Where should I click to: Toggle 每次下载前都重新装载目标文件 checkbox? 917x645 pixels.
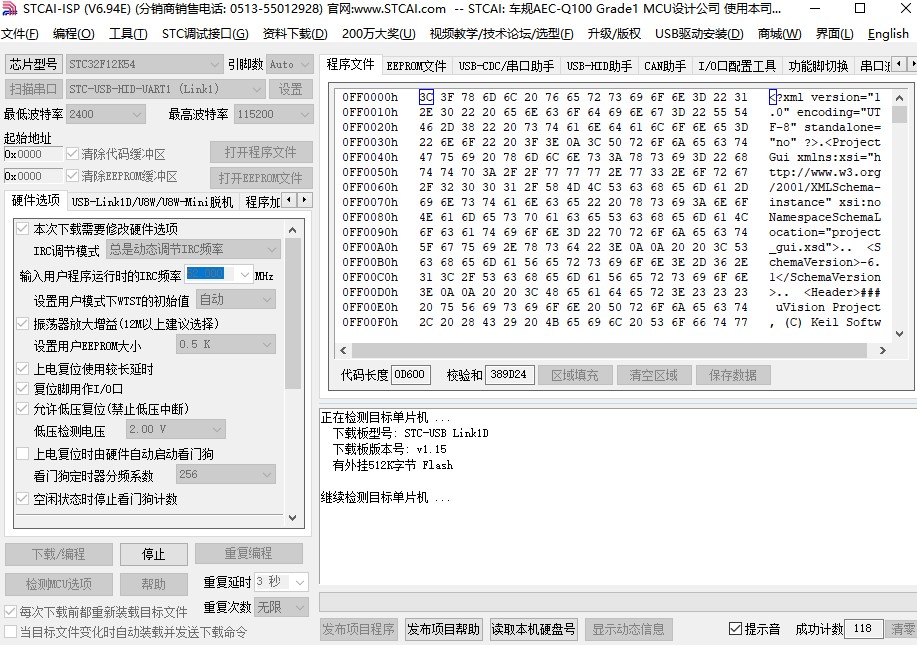(10, 612)
